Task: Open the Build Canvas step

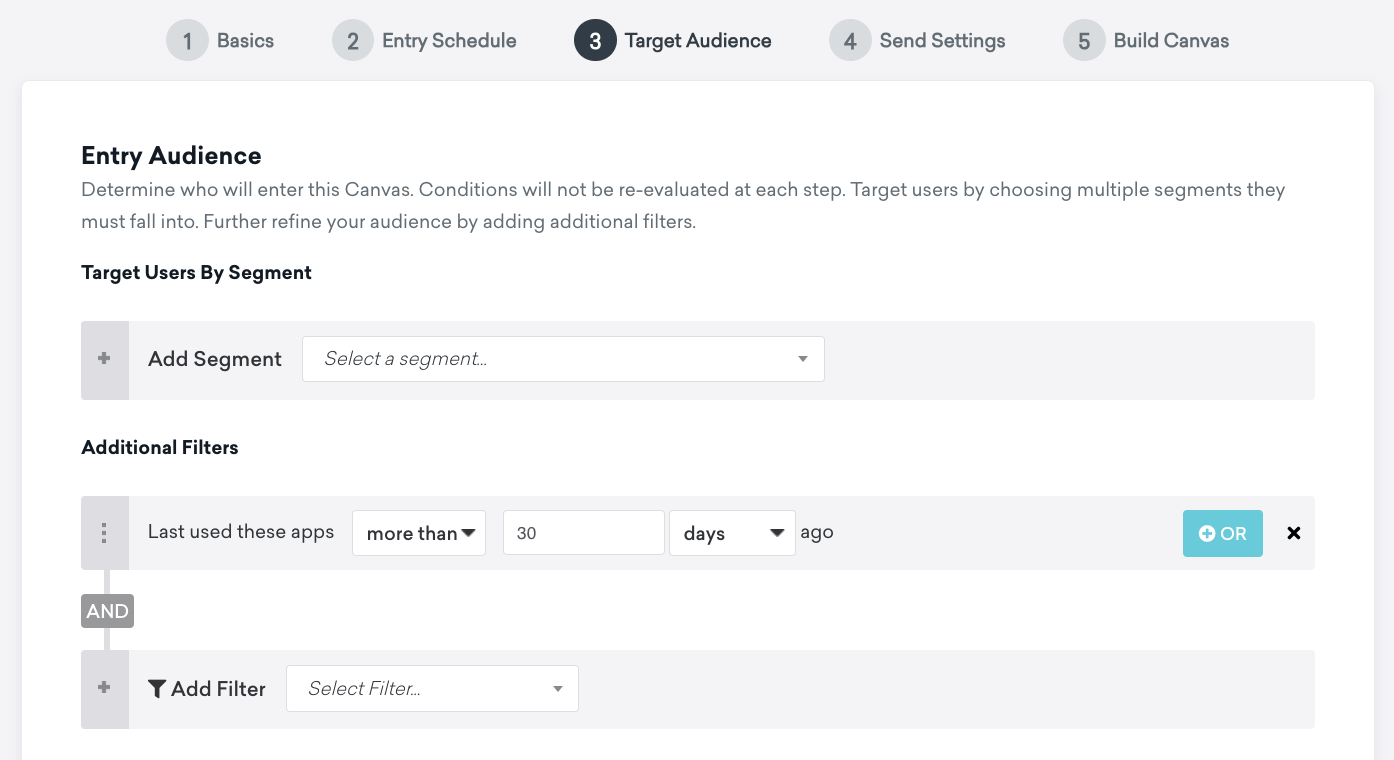Action: (1146, 41)
